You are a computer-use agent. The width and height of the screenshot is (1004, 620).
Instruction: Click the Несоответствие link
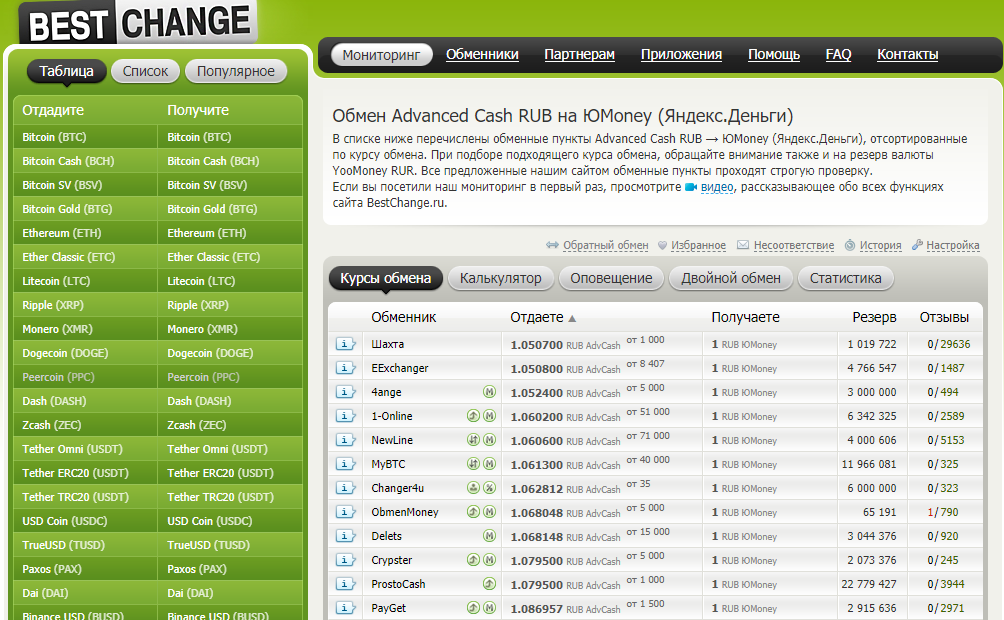pyautogui.click(x=793, y=245)
